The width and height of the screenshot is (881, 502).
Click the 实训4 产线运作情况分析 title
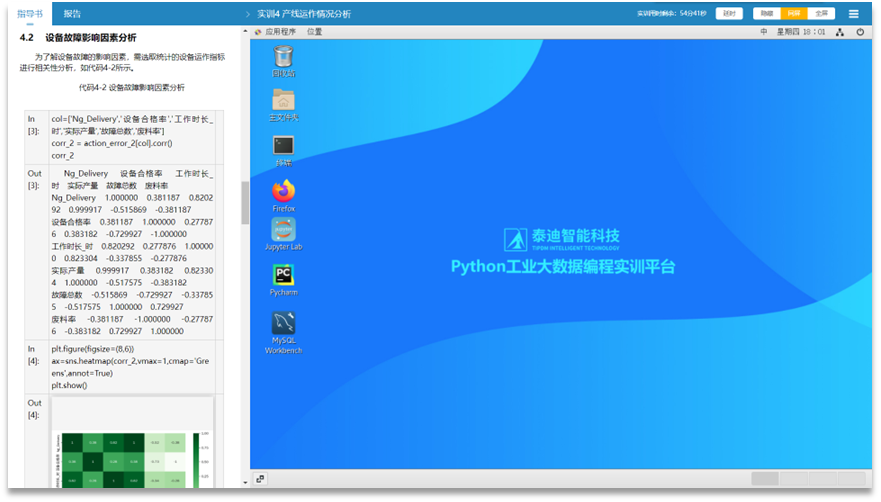tap(304, 14)
